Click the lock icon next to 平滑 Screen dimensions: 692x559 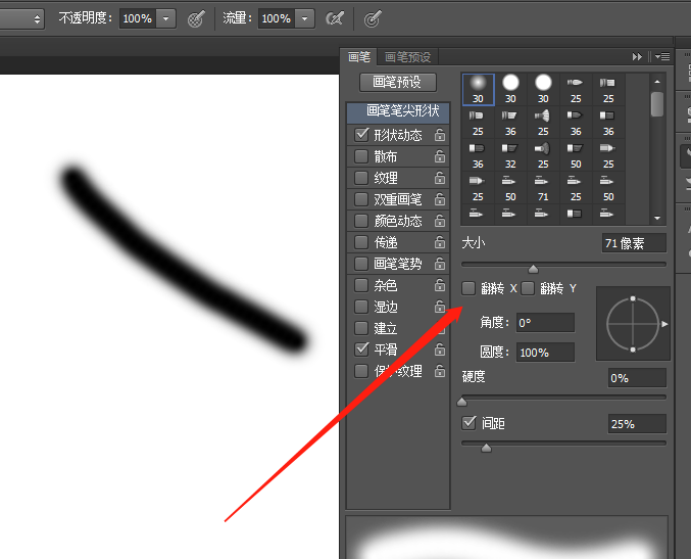coord(439,350)
